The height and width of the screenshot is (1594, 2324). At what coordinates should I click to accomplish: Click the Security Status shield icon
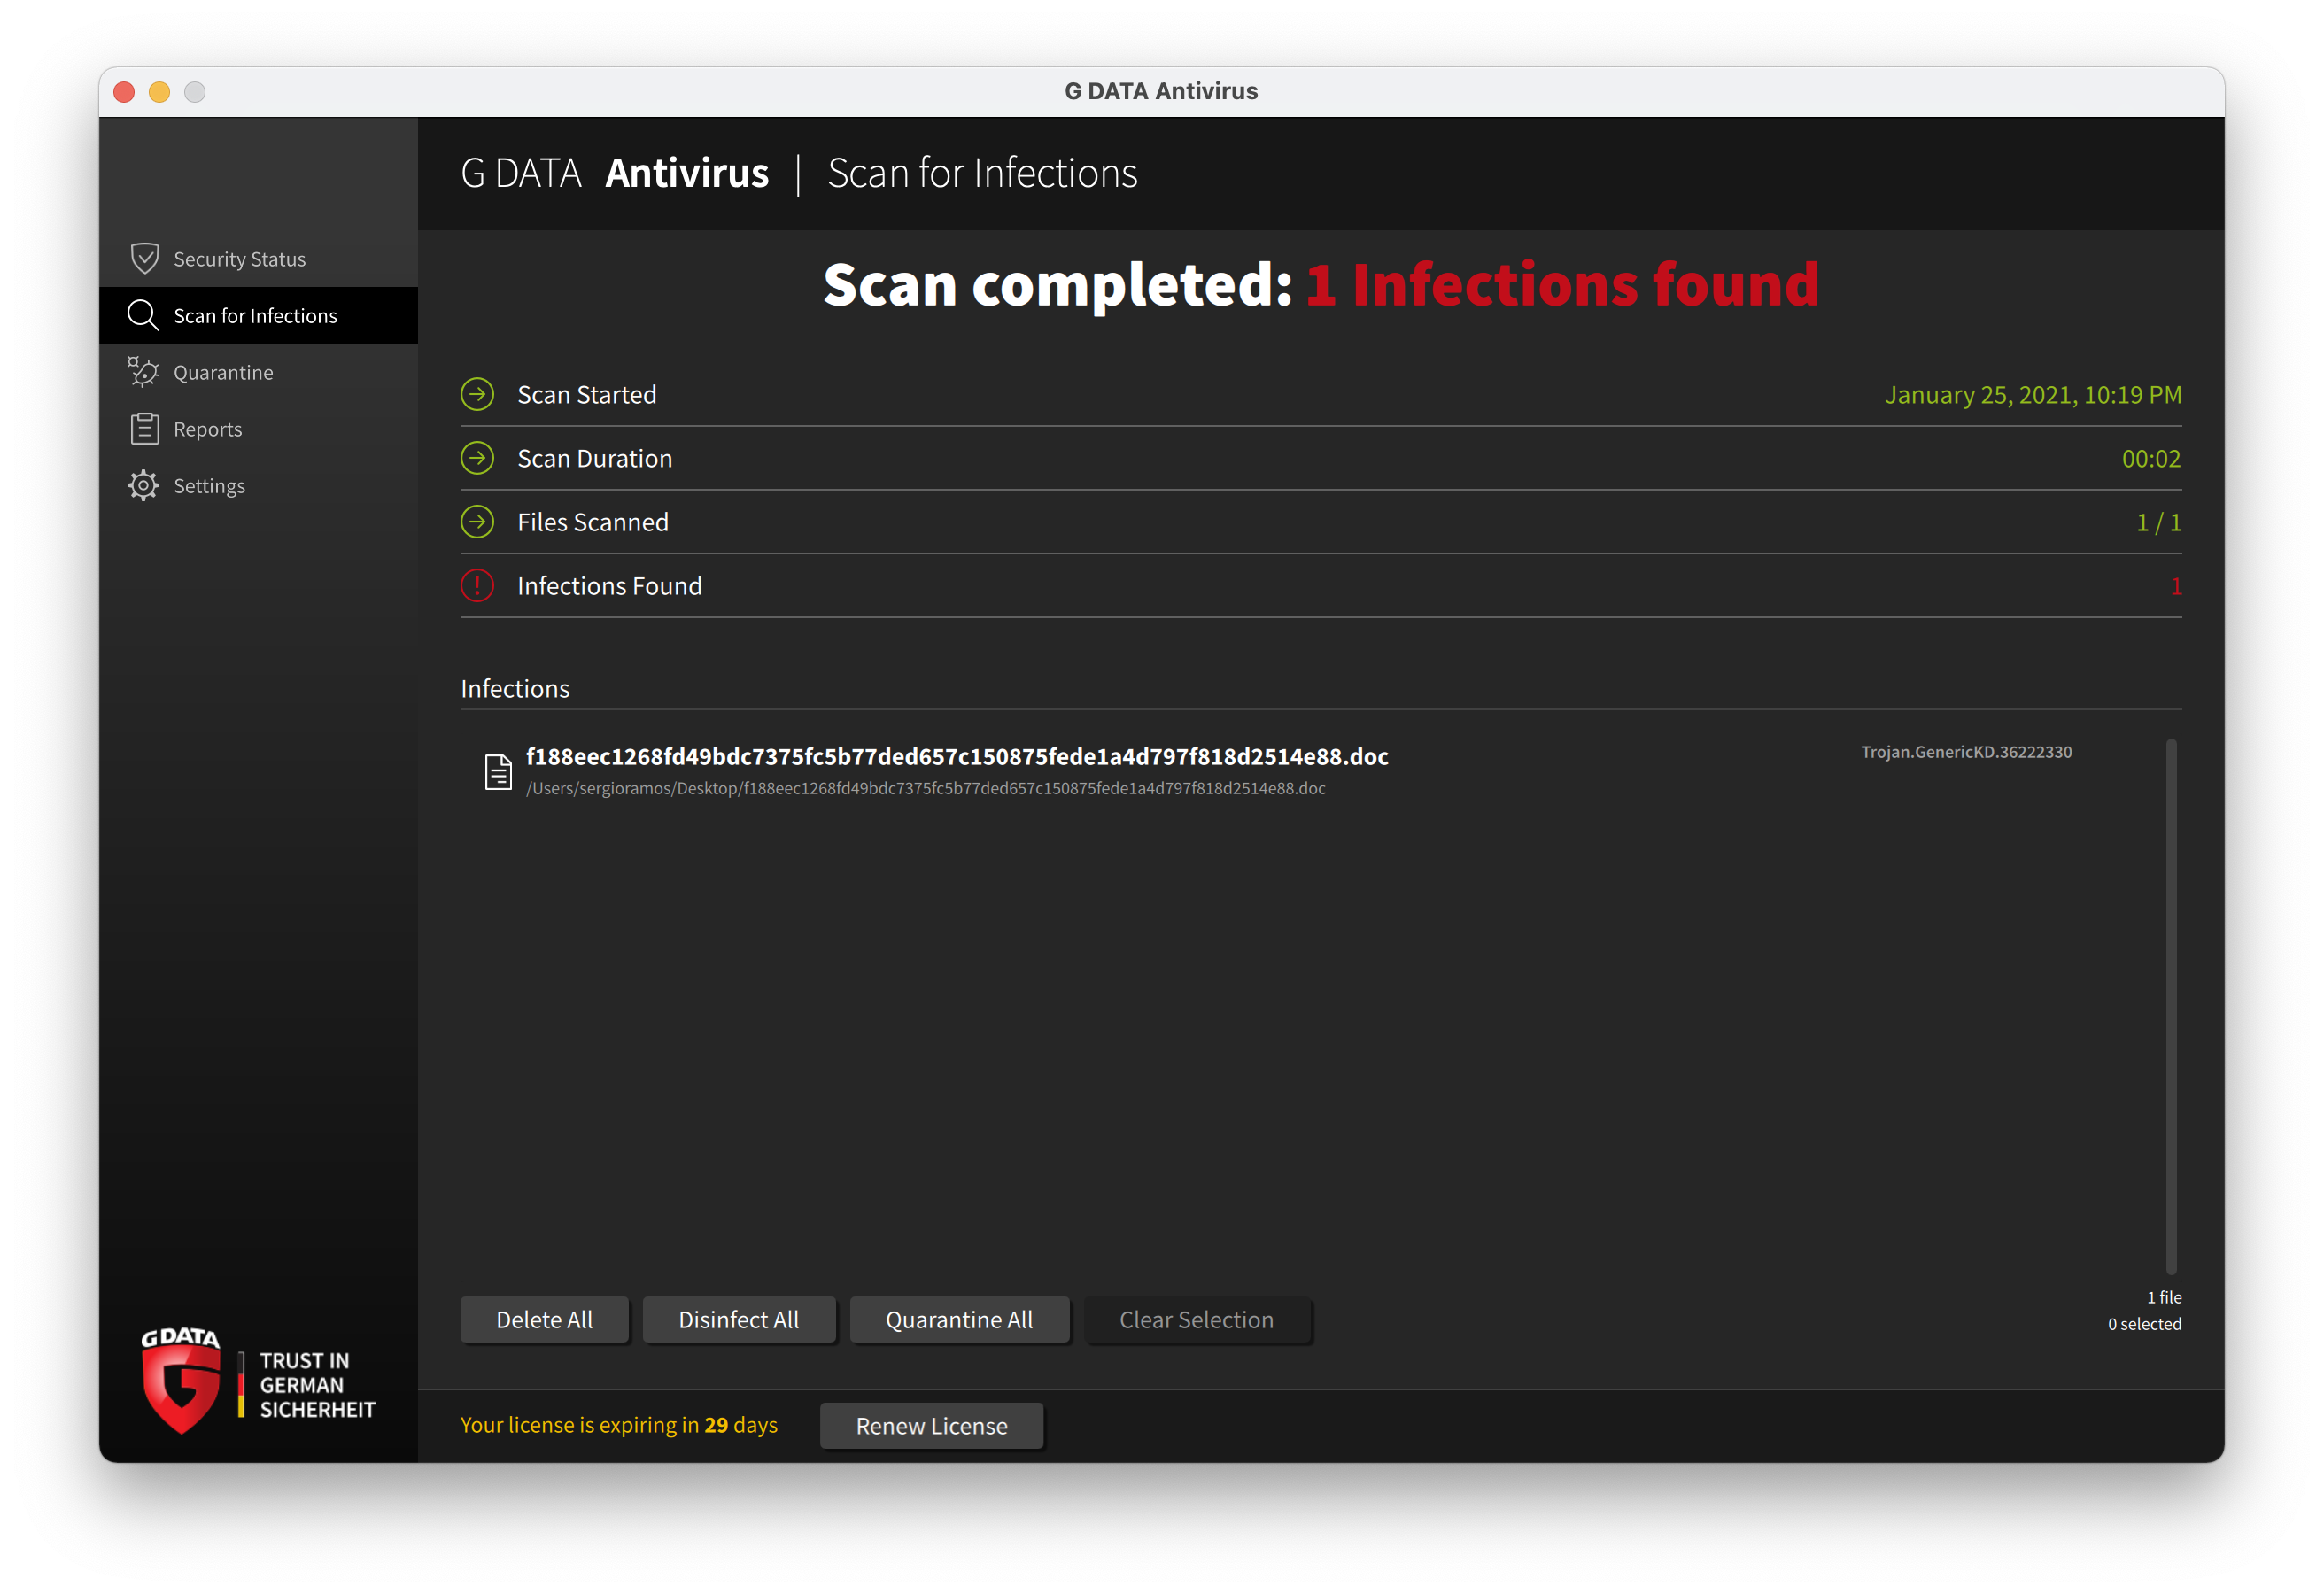[x=145, y=258]
